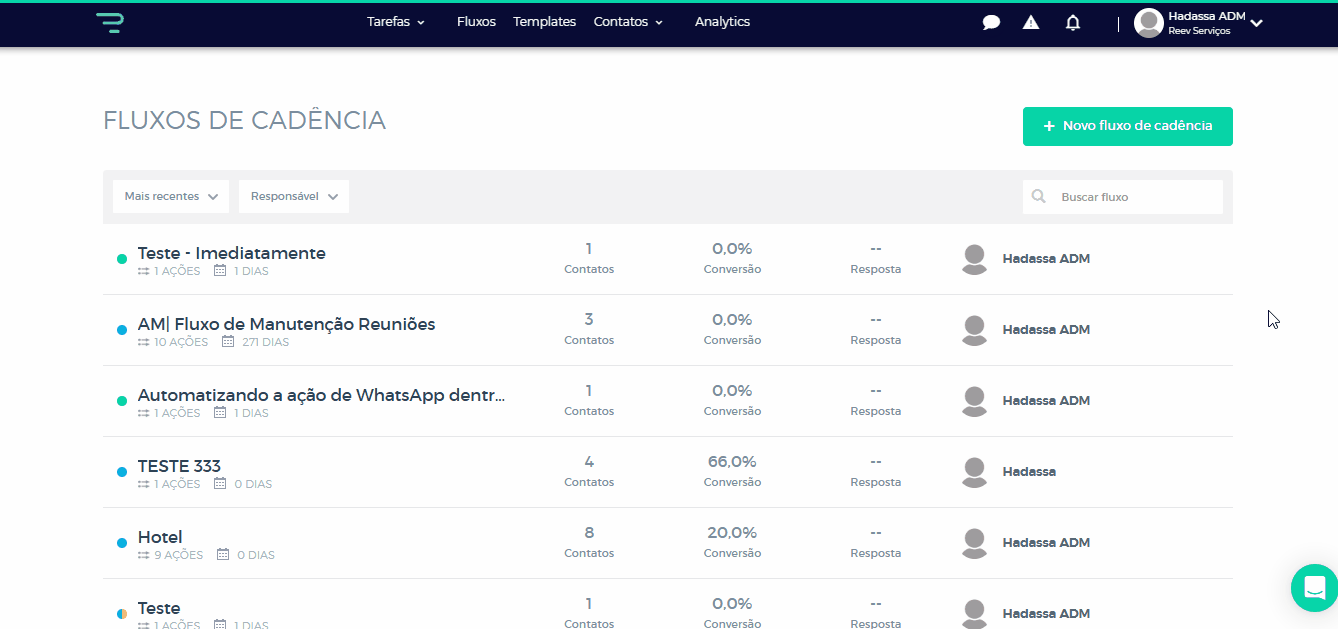Click the responsible avatar on Hotel row
Image resolution: width=1338 pixels, height=629 pixels.
click(x=975, y=543)
